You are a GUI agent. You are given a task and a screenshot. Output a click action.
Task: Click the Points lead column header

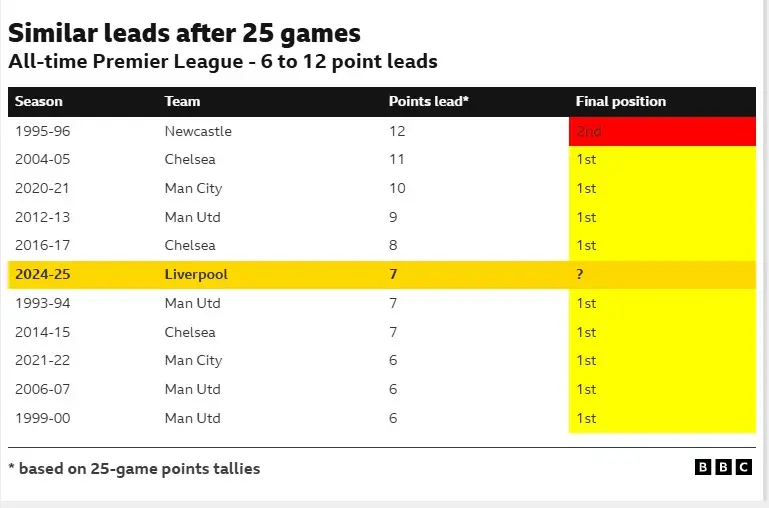429,101
